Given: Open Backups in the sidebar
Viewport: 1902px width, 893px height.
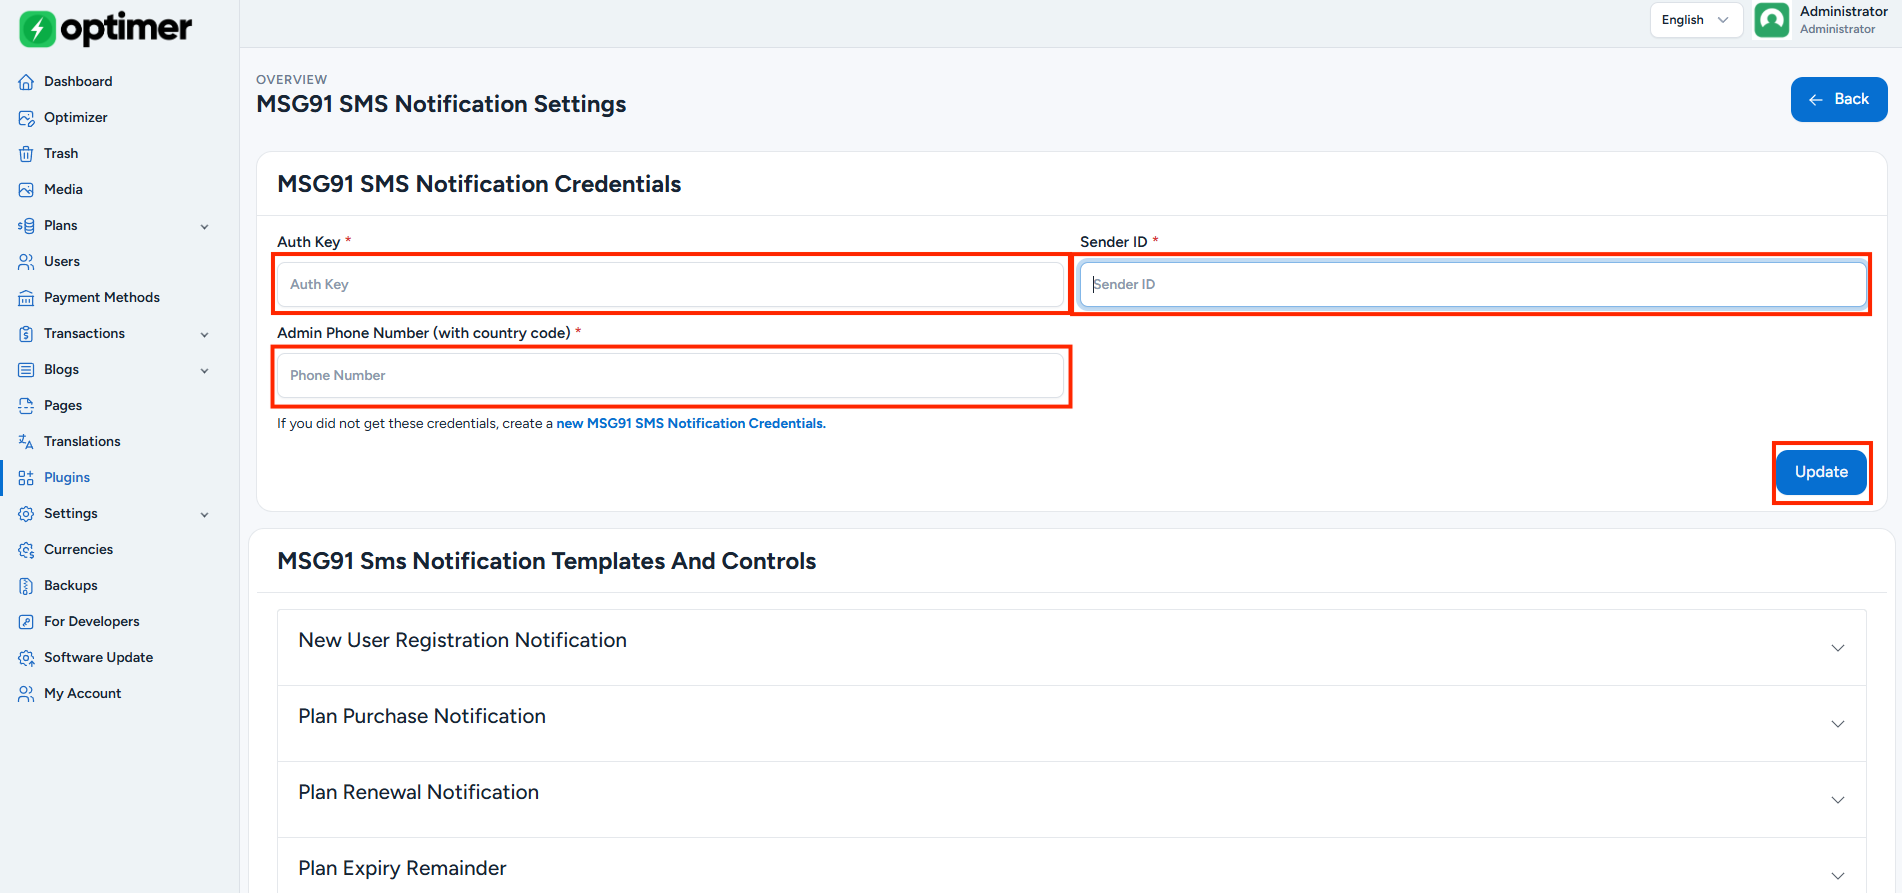Looking at the screenshot, I should point(71,586).
